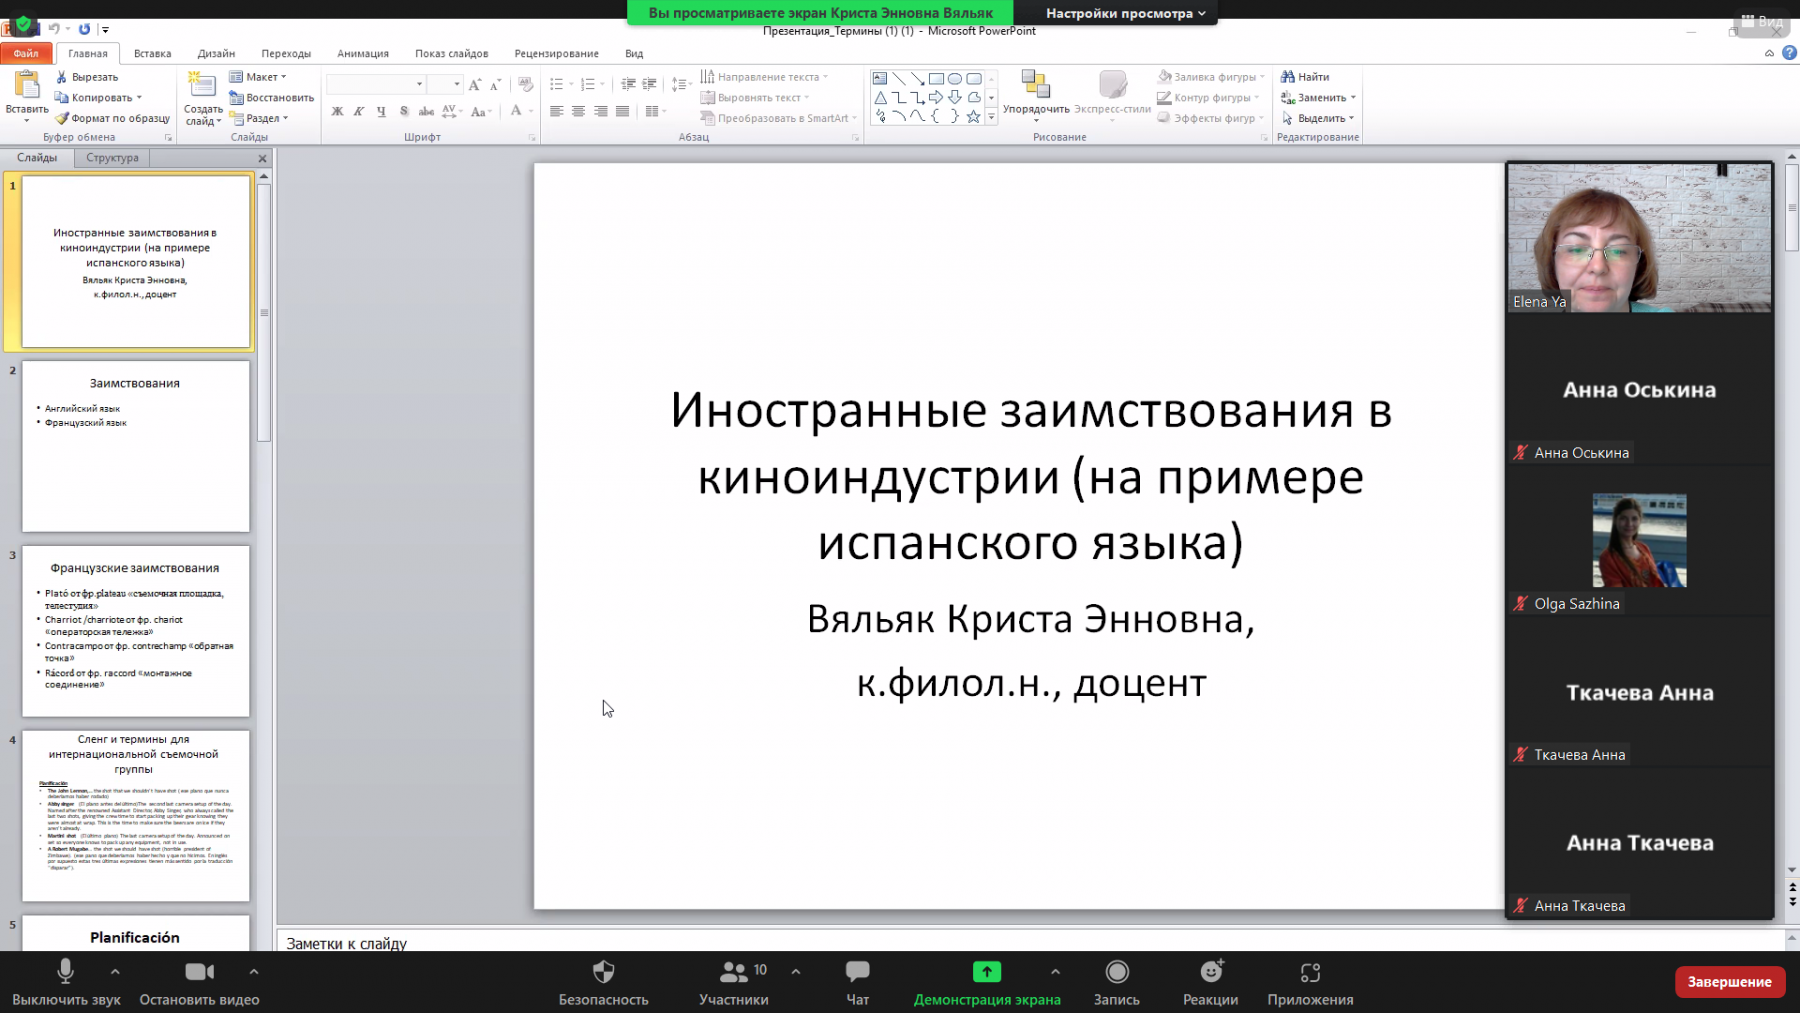Open the columns dropdown

point(655,111)
